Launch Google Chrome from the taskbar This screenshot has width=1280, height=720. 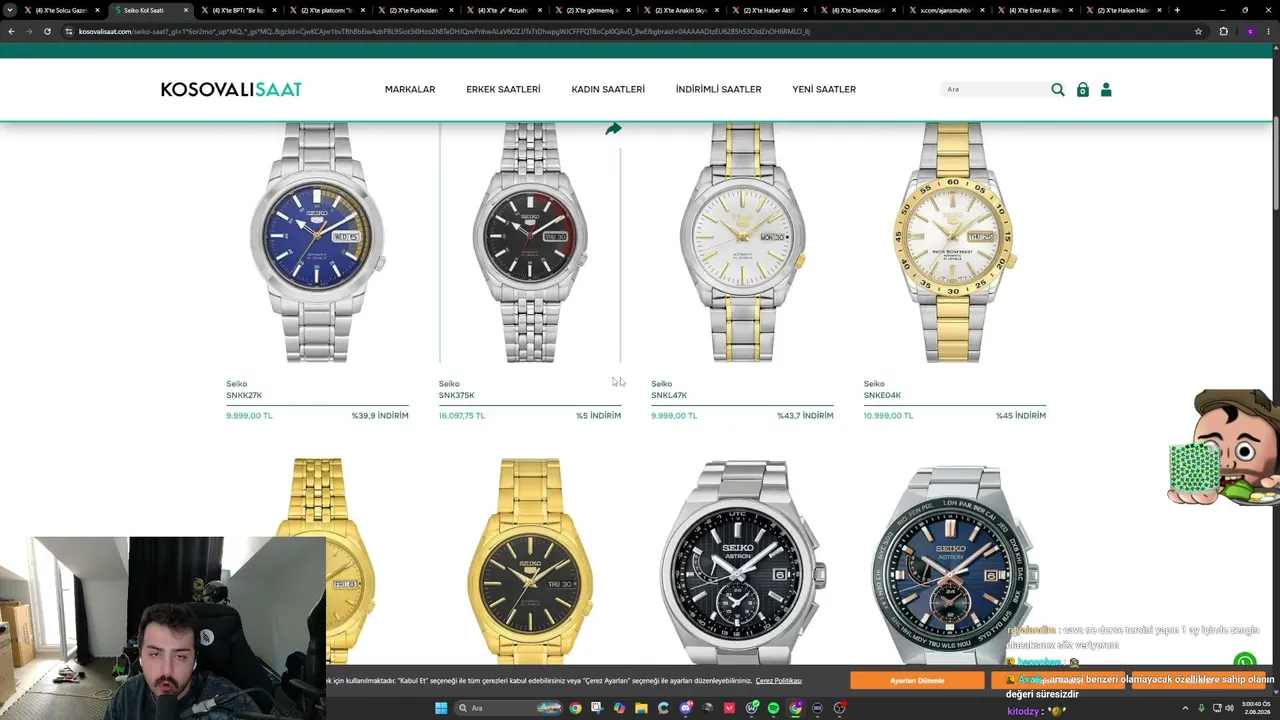pos(575,708)
